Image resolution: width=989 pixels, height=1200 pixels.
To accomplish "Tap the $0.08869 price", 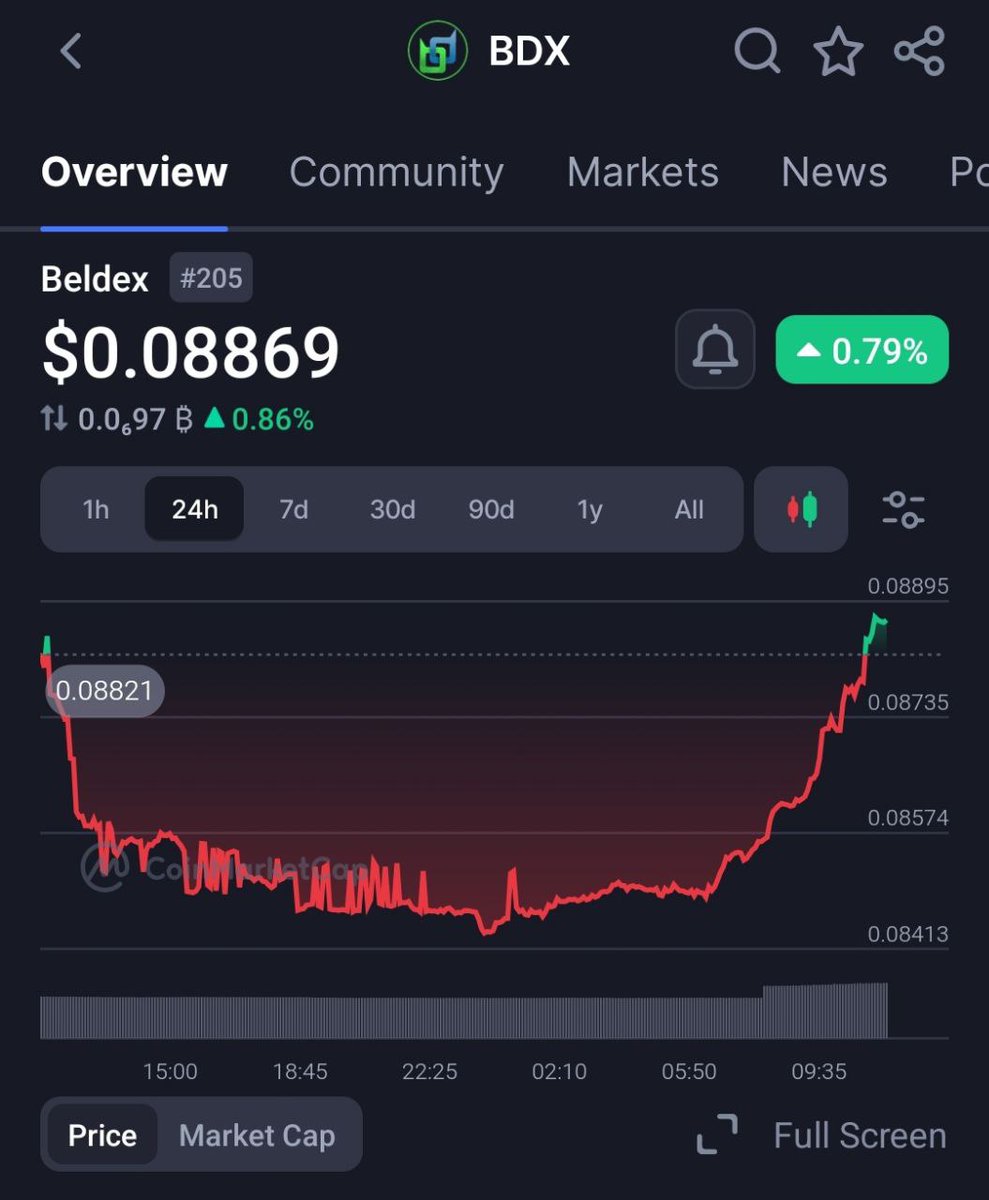I will tap(190, 352).
